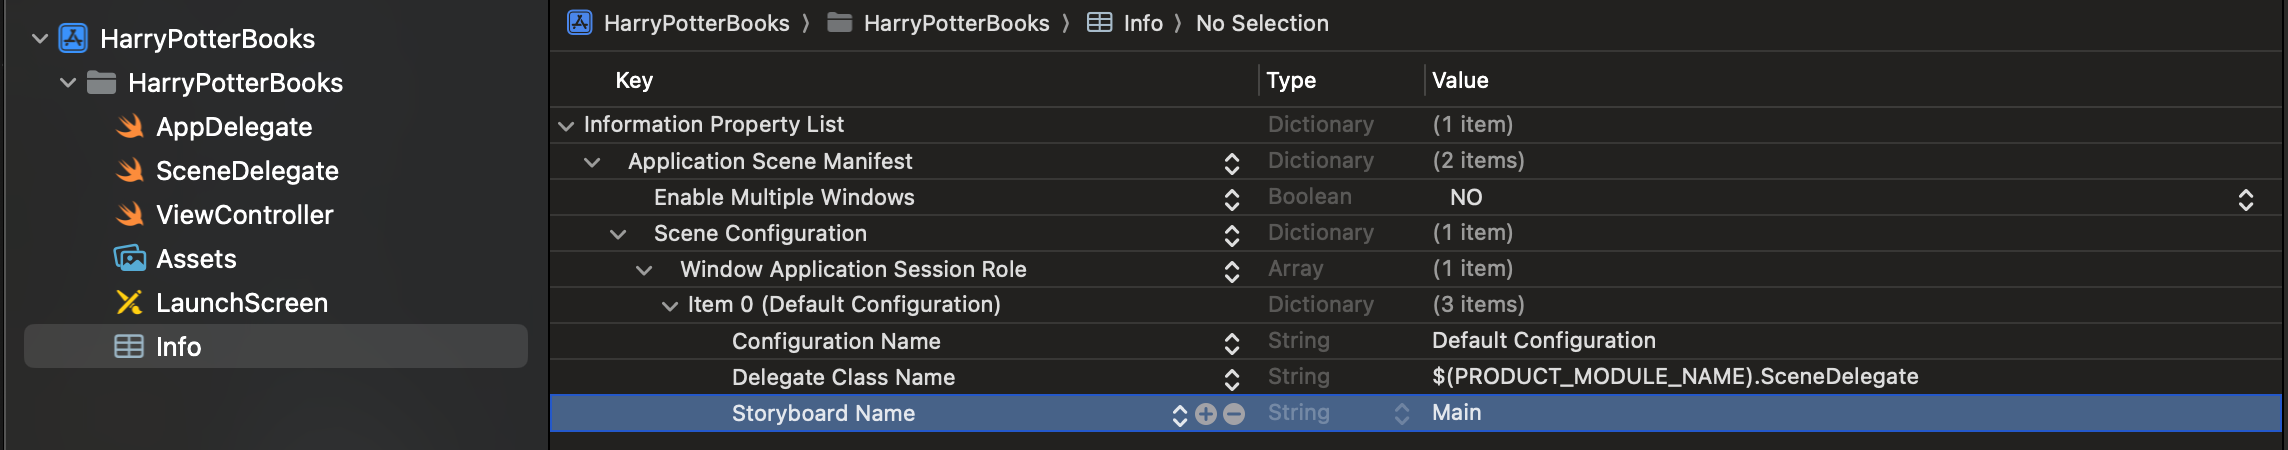
Task: Add a row with the plus button on Storyboard Name
Action: (x=1206, y=414)
